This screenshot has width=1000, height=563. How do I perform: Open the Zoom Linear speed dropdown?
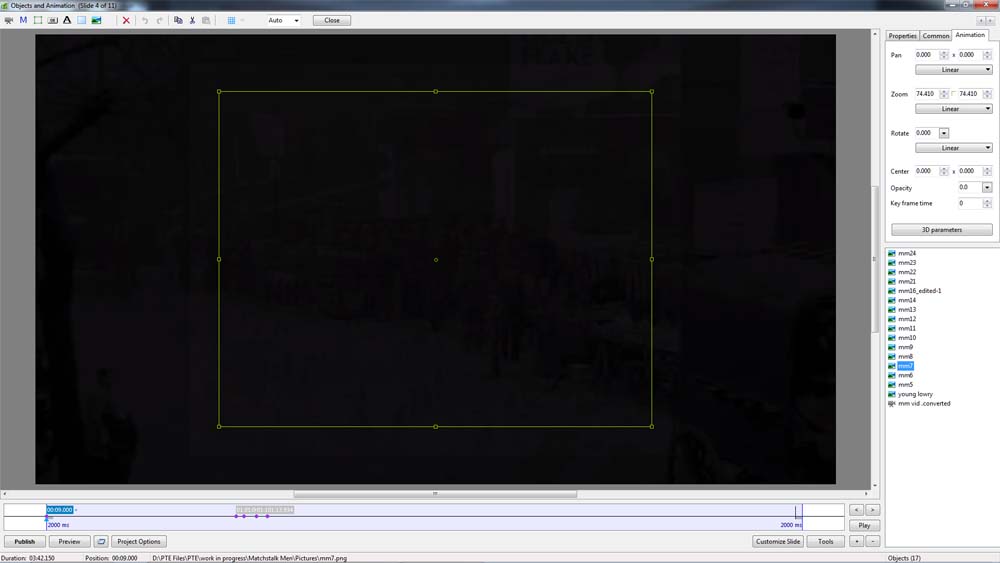[x=953, y=108]
